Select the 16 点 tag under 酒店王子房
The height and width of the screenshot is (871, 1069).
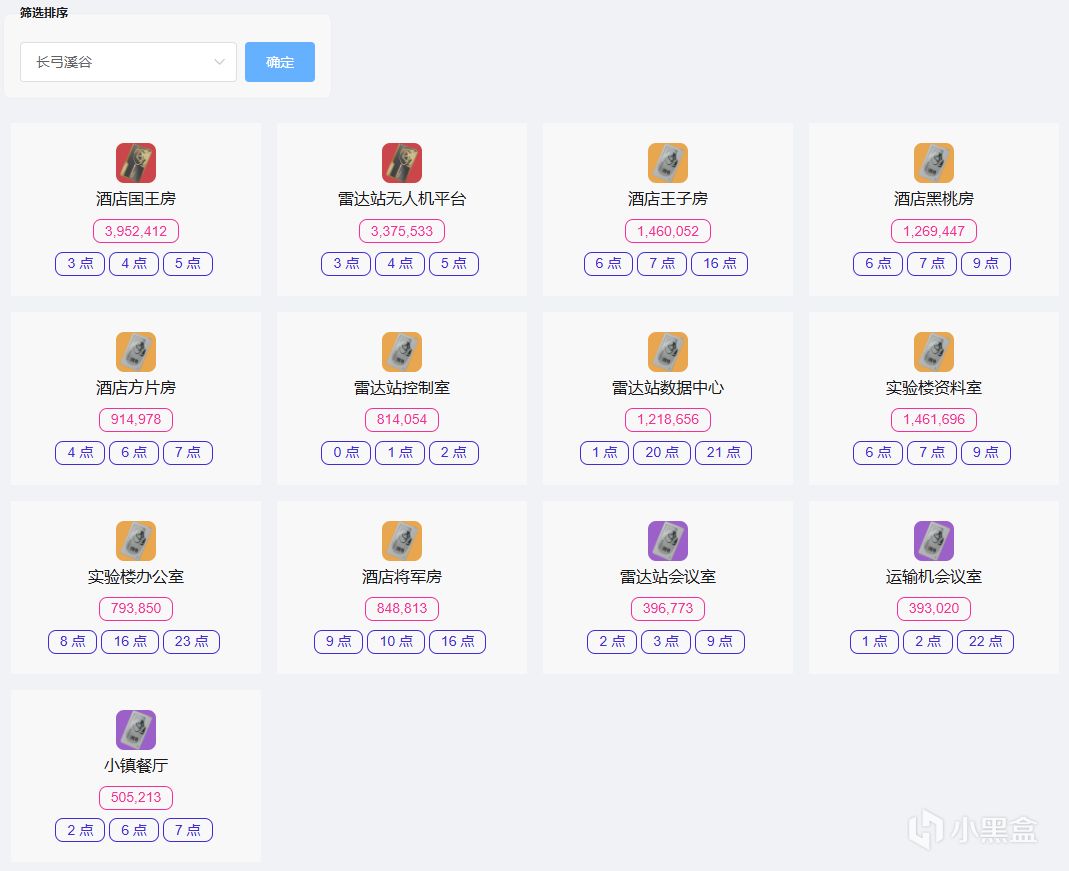tap(720, 264)
